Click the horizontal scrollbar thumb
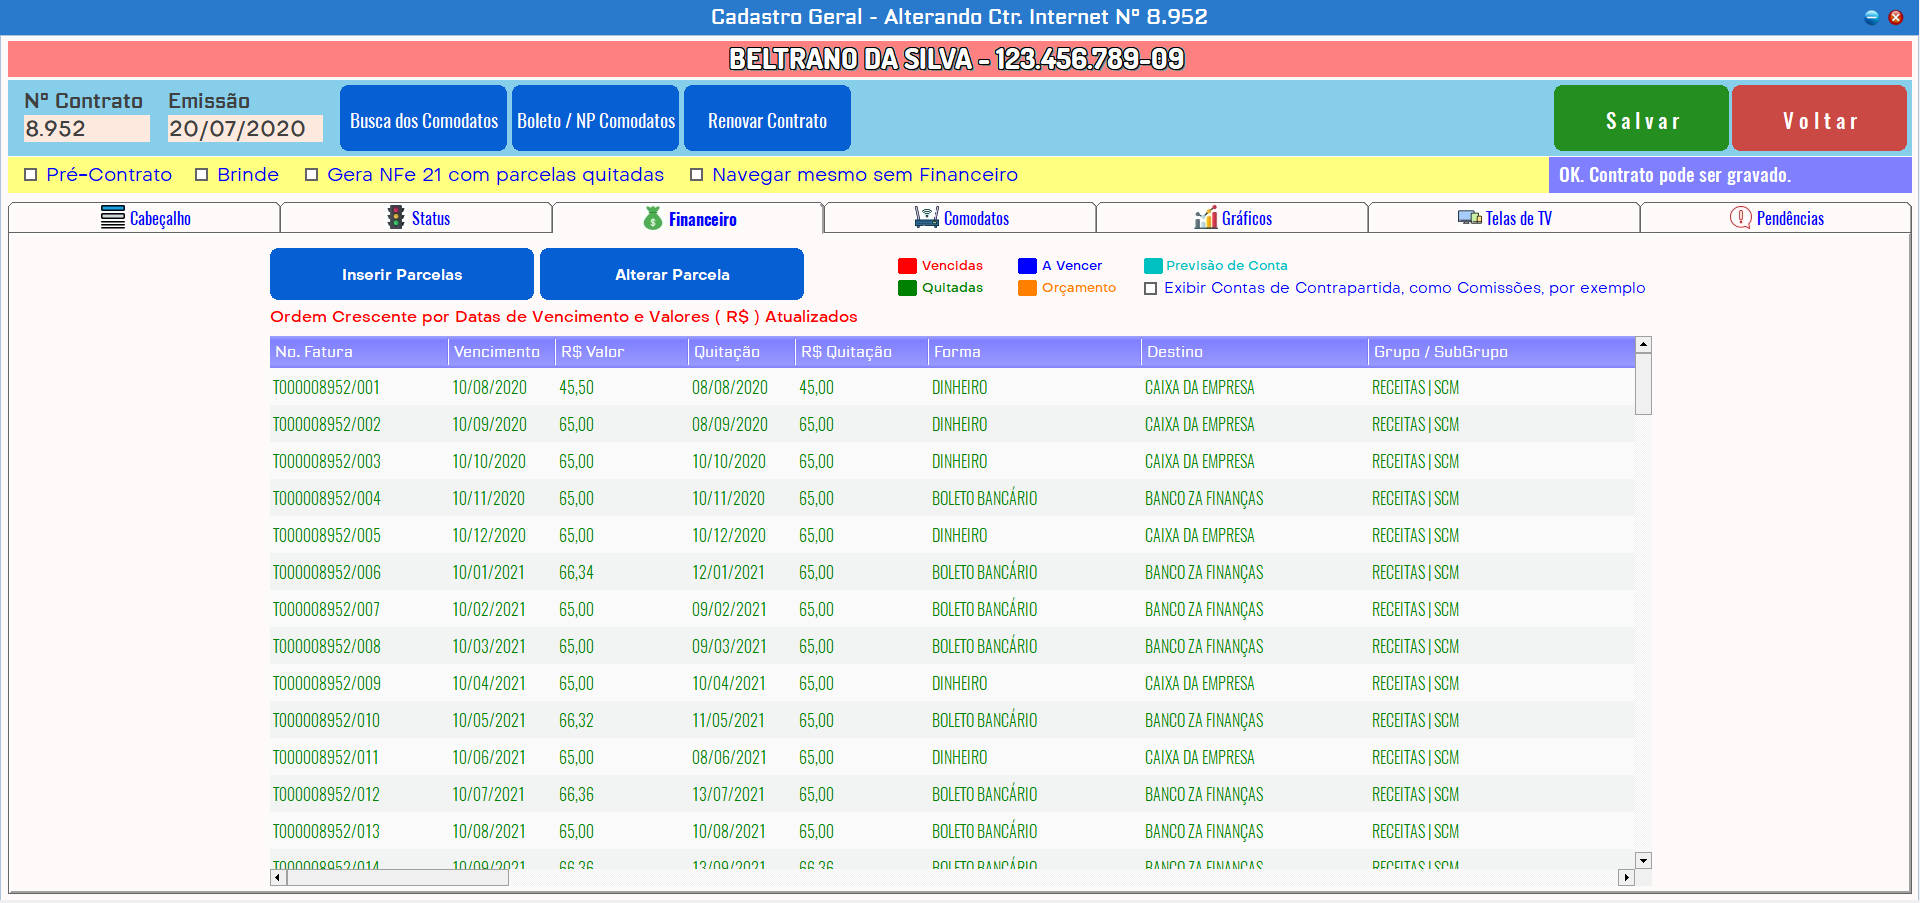Screen dimensions: 1920x903 (x=398, y=878)
